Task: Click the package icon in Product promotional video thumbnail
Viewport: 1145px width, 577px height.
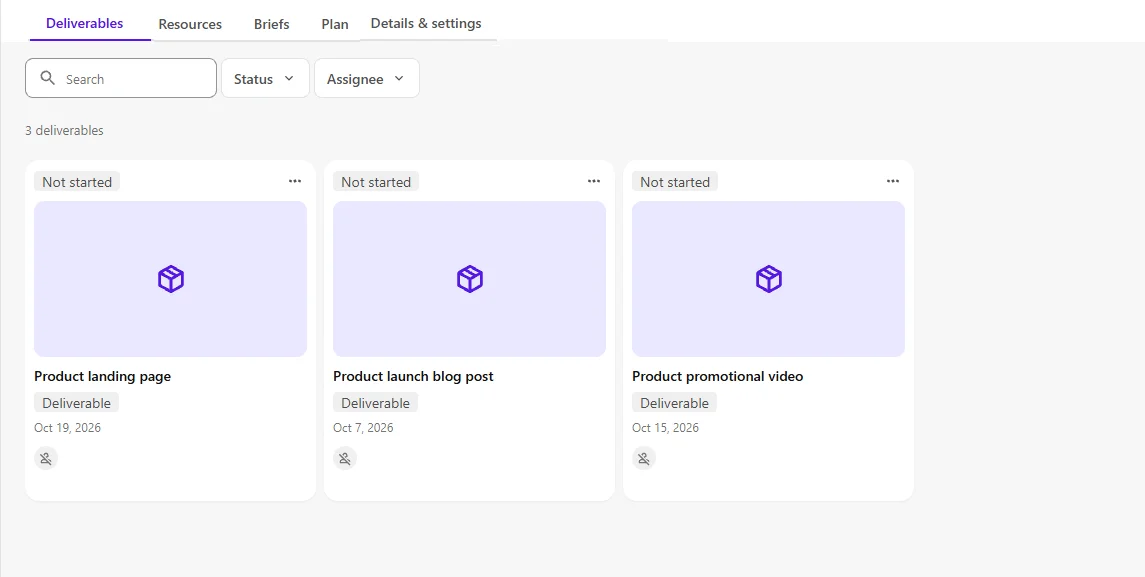Action: pyautogui.click(x=768, y=279)
